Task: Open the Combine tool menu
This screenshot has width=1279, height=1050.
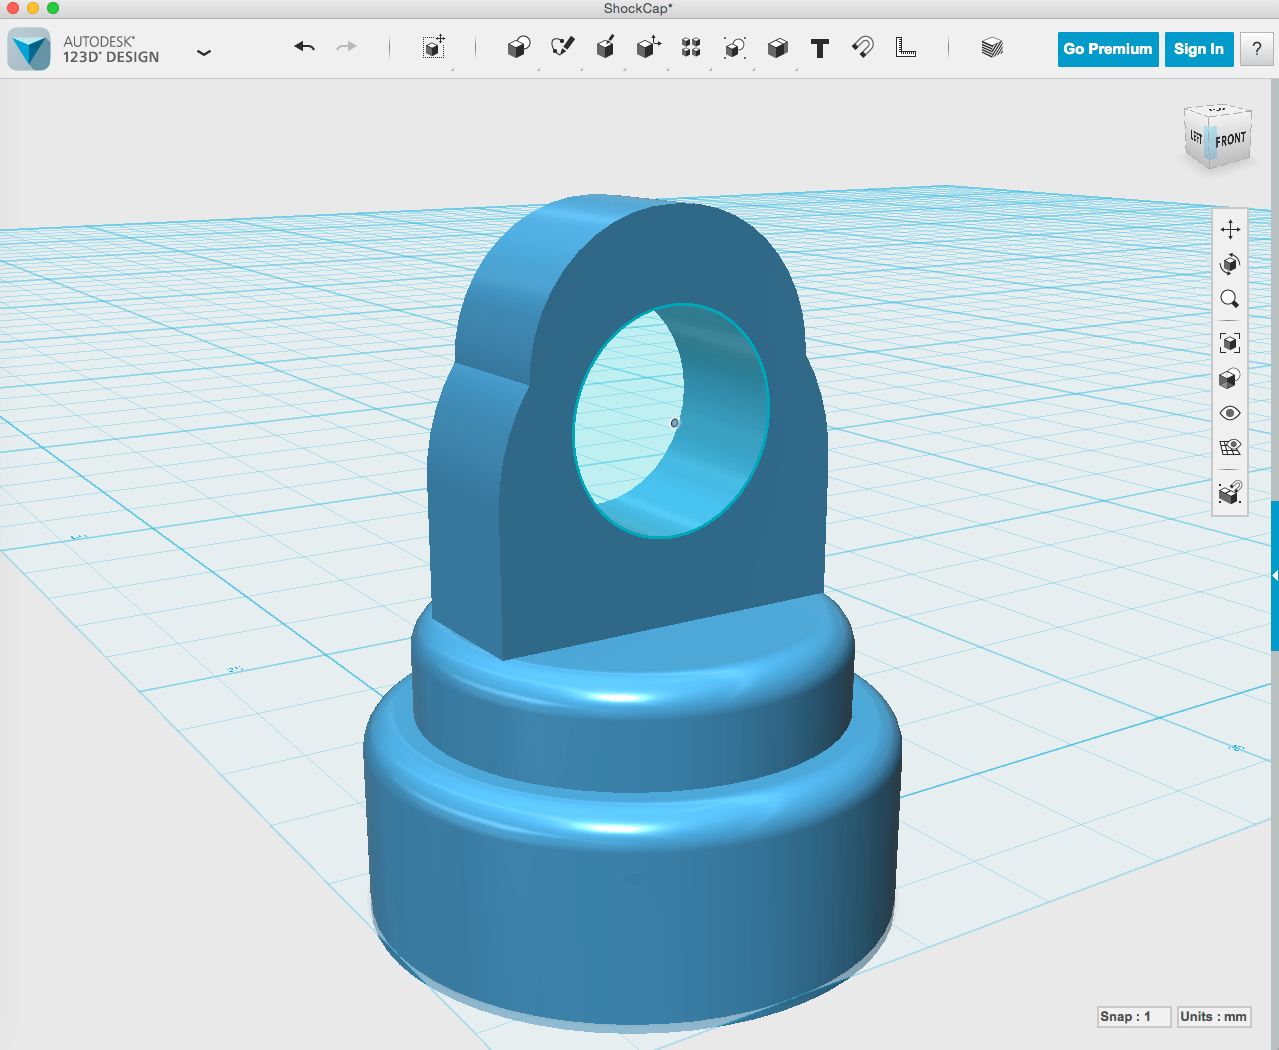Action: (778, 48)
